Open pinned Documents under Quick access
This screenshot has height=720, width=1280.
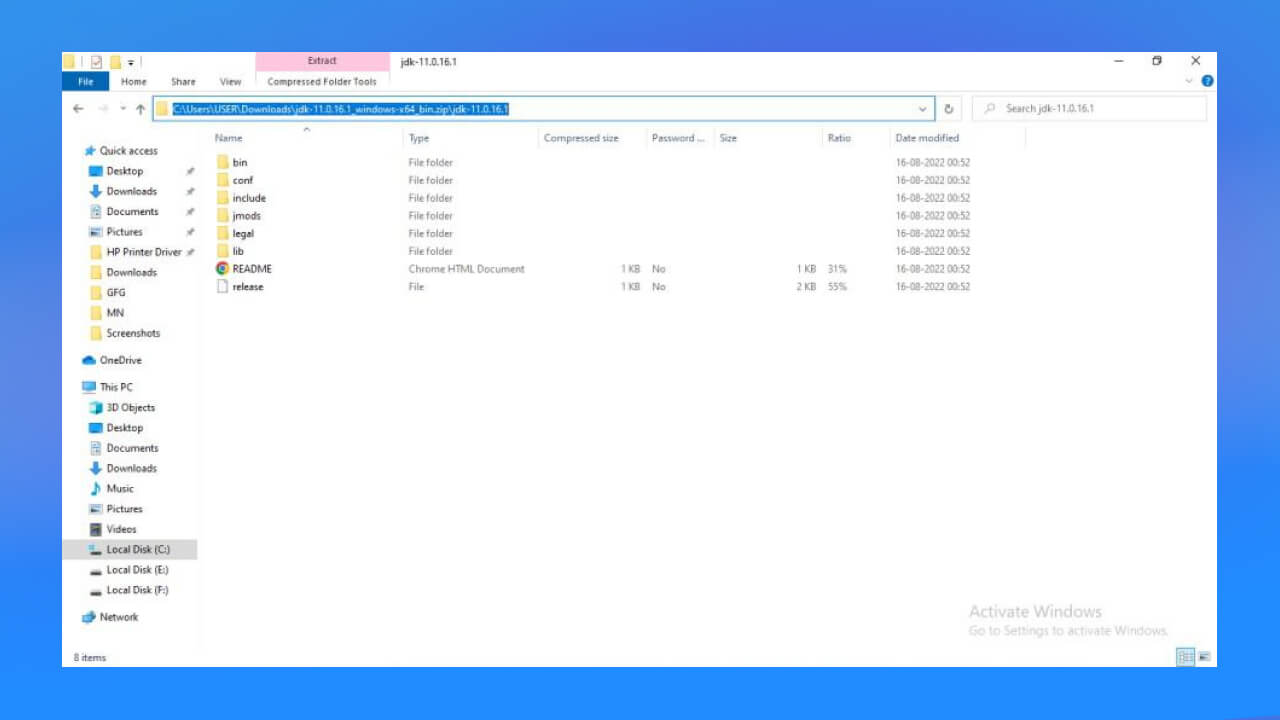[132, 212]
